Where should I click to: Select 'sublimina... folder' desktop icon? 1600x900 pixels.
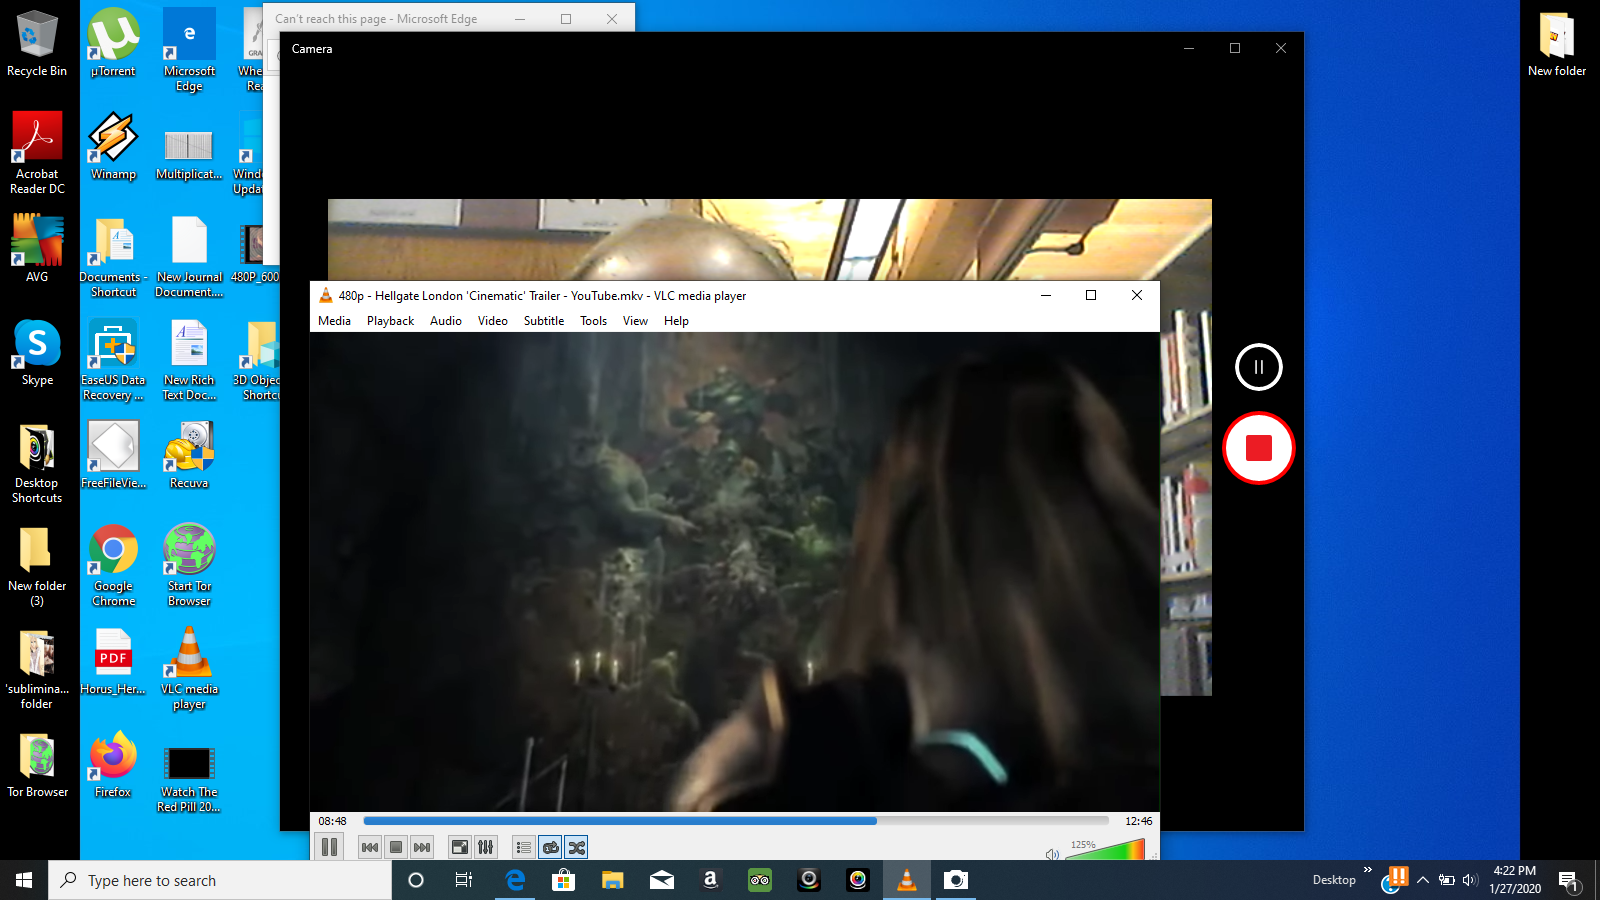pyautogui.click(x=37, y=668)
